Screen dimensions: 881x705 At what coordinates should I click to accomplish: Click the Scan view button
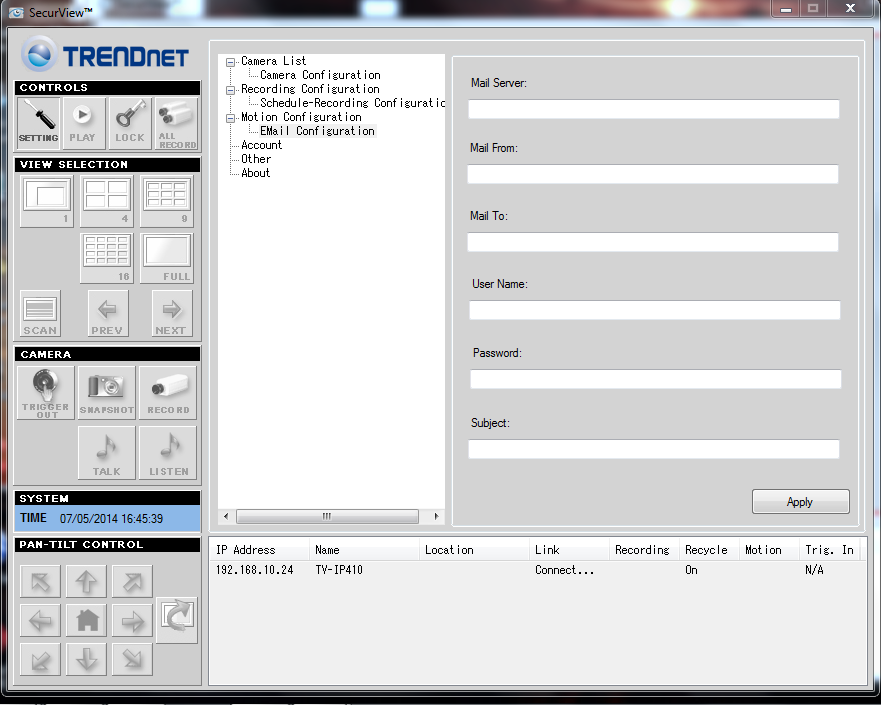click(40, 313)
